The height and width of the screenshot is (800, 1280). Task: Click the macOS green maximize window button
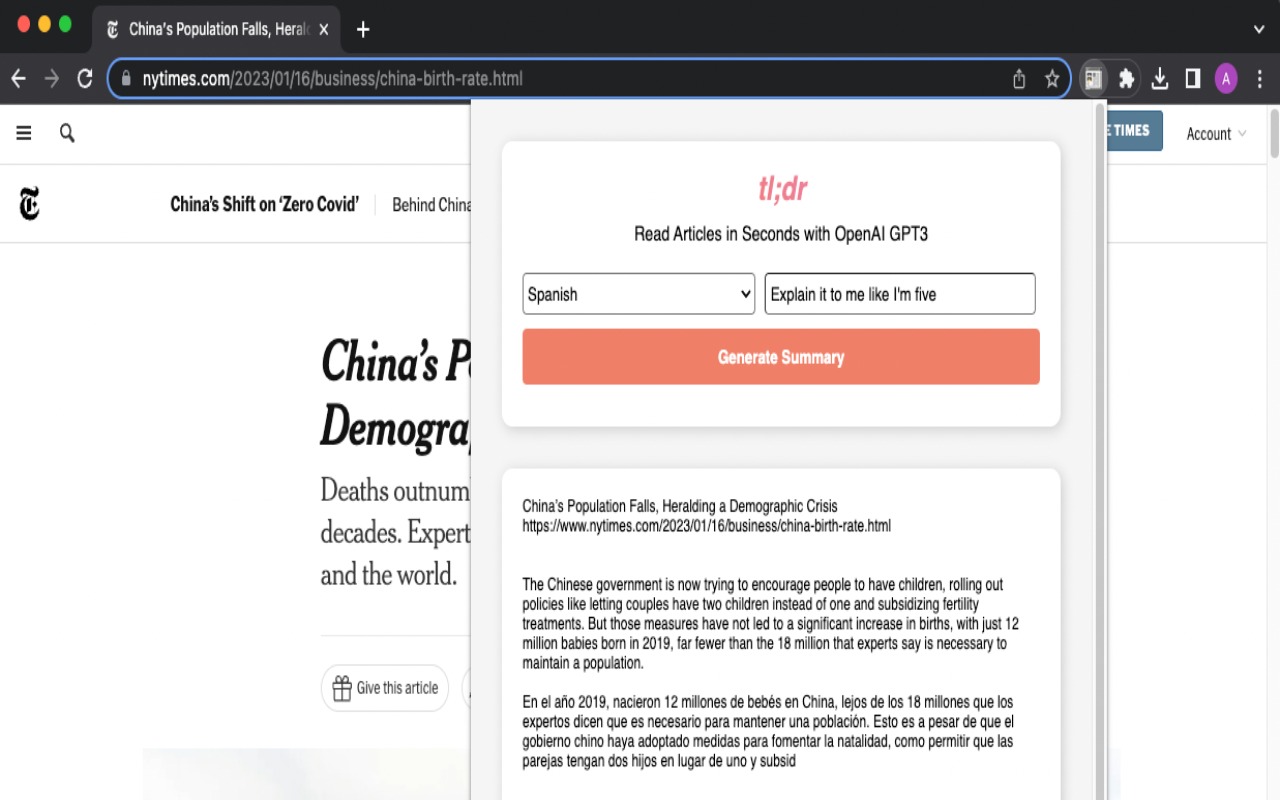pyautogui.click(x=65, y=24)
